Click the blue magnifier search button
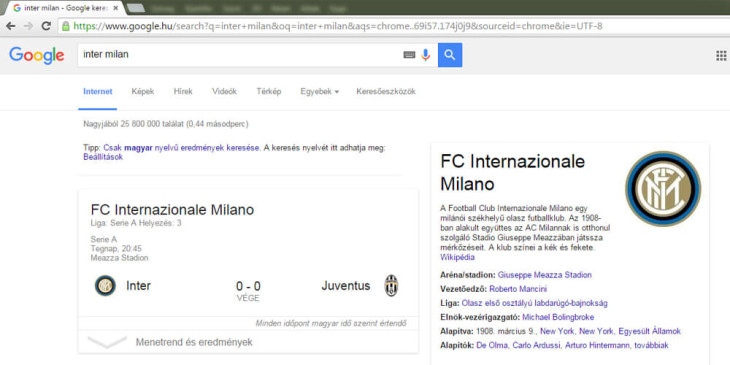This screenshot has width=730, height=365. [x=450, y=55]
